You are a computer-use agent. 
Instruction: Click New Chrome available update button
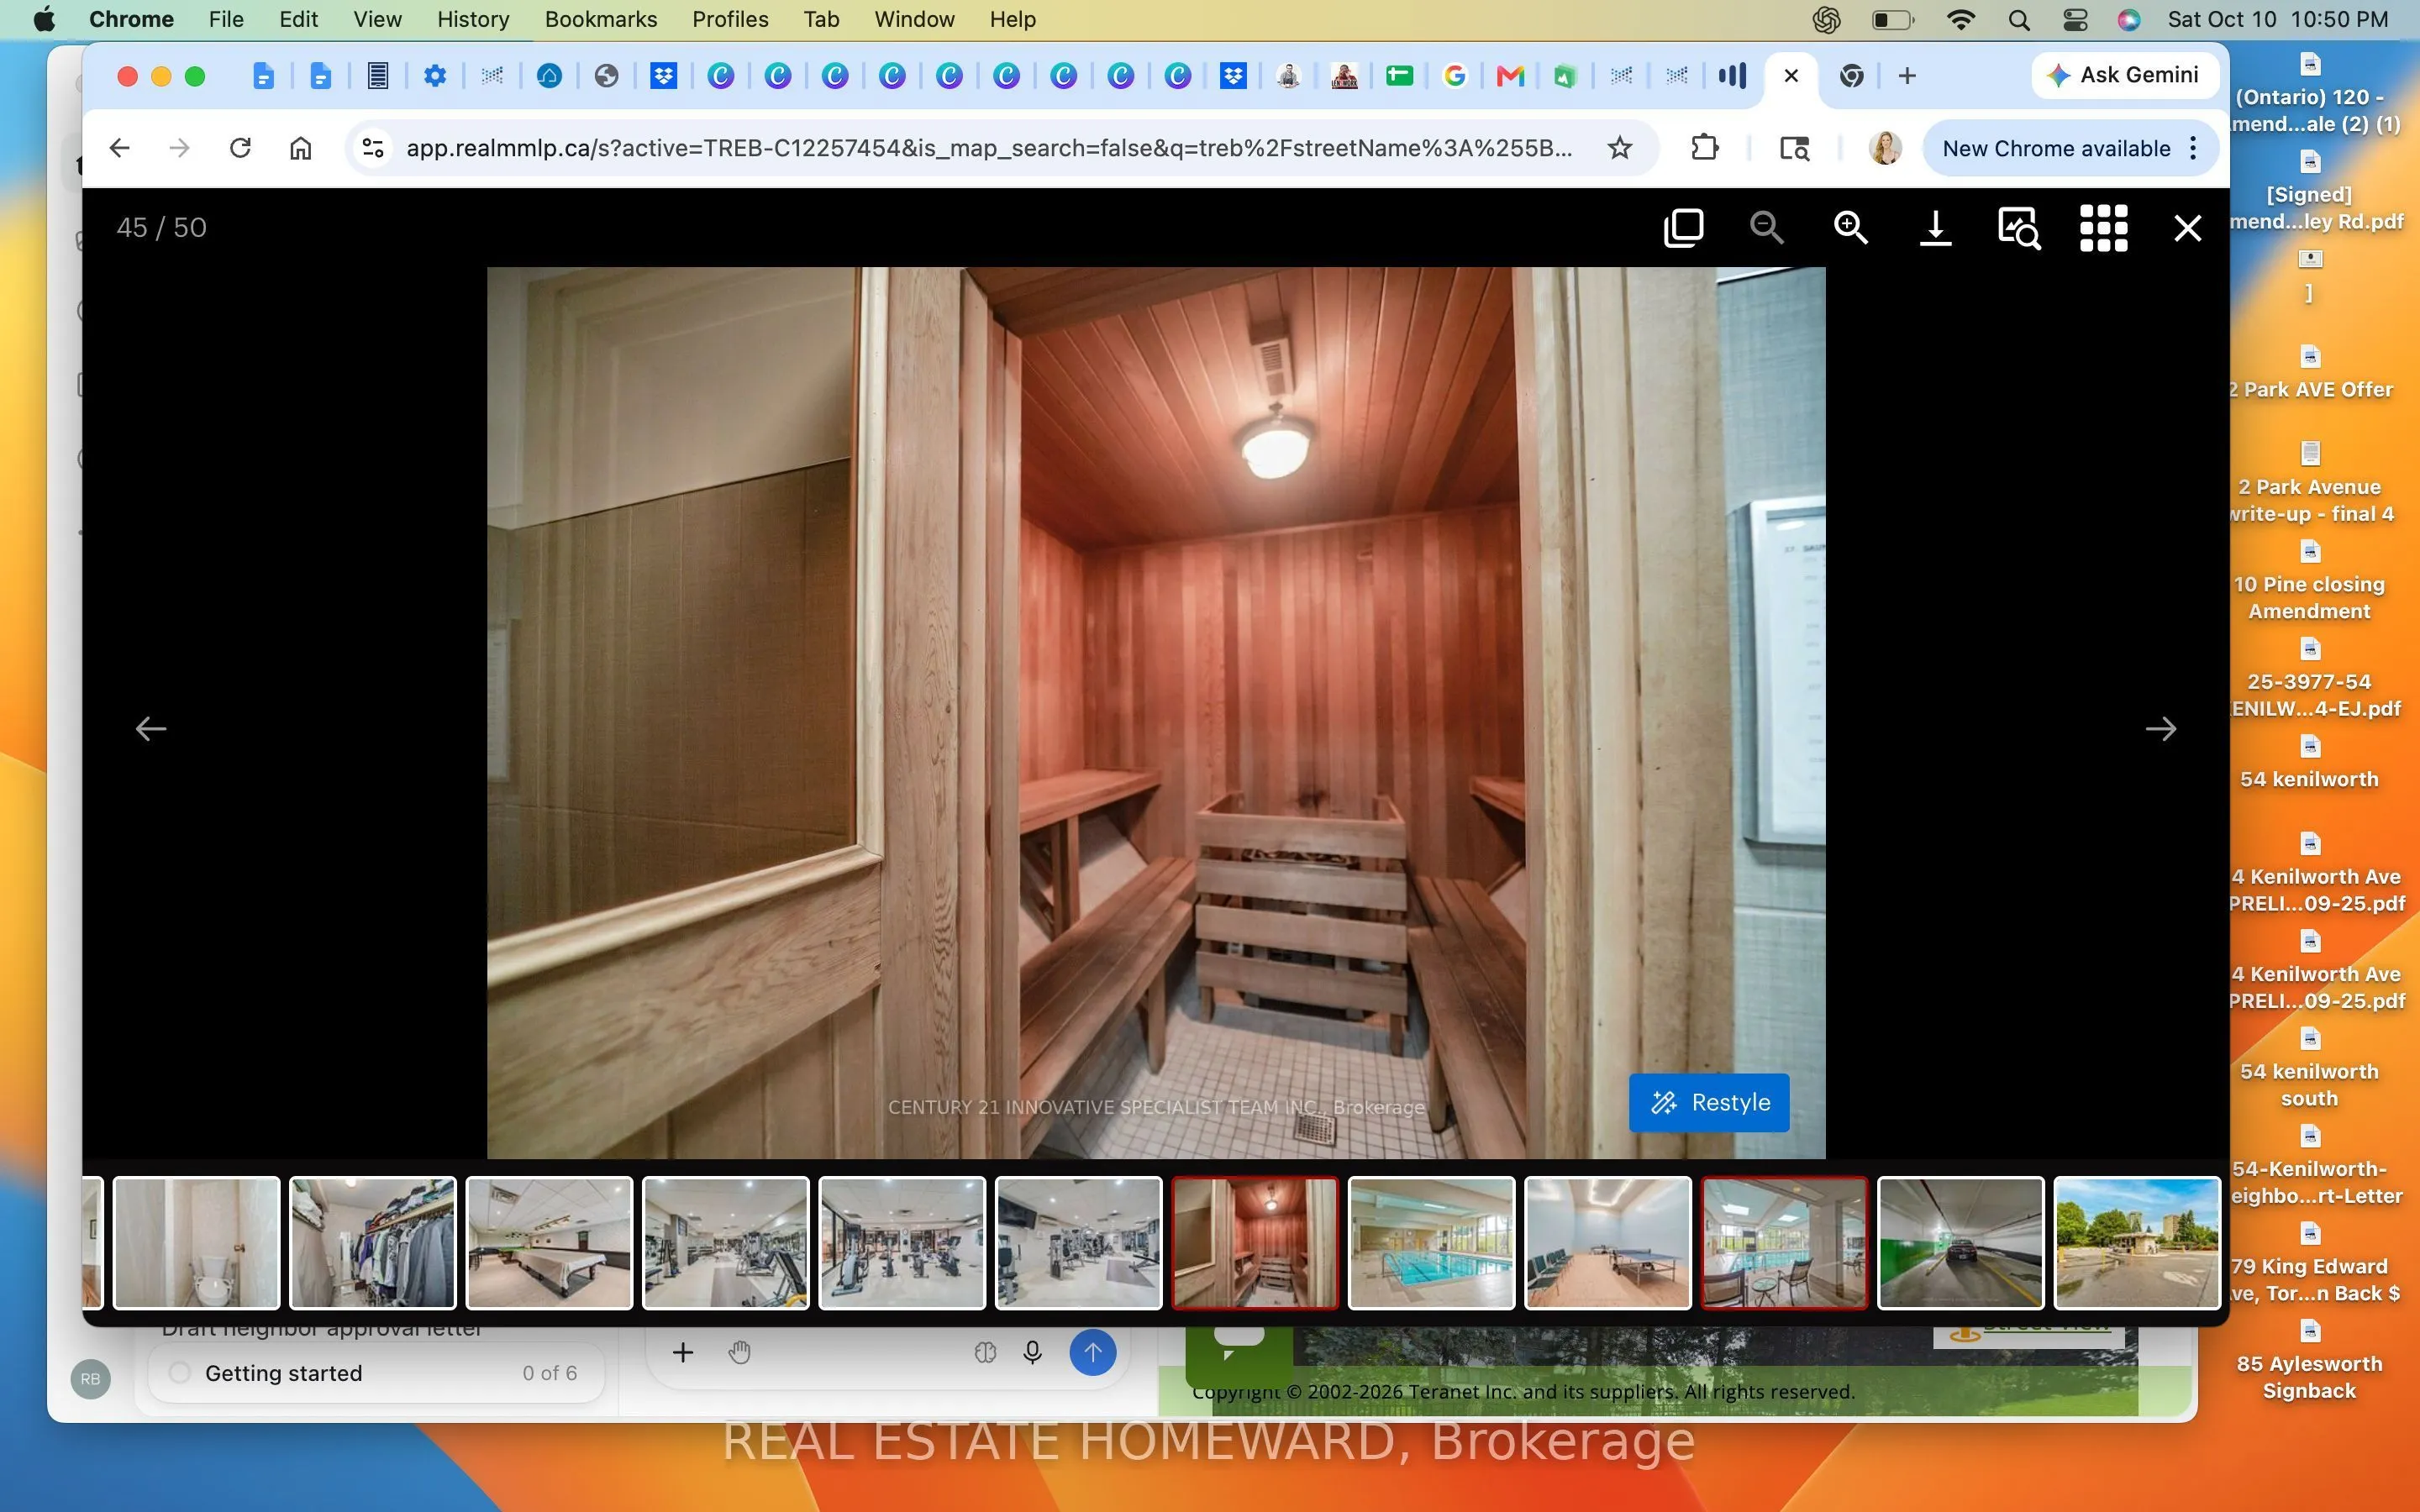[2070, 148]
